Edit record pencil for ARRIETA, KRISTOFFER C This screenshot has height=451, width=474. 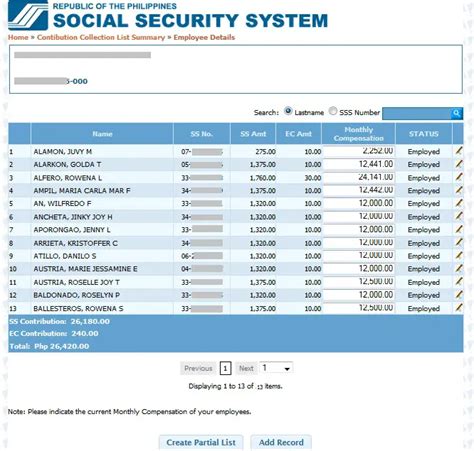tap(459, 242)
